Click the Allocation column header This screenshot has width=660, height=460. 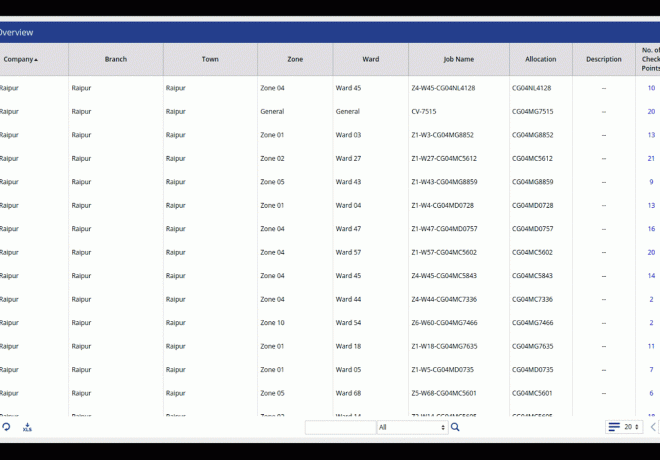(x=541, y=59)
